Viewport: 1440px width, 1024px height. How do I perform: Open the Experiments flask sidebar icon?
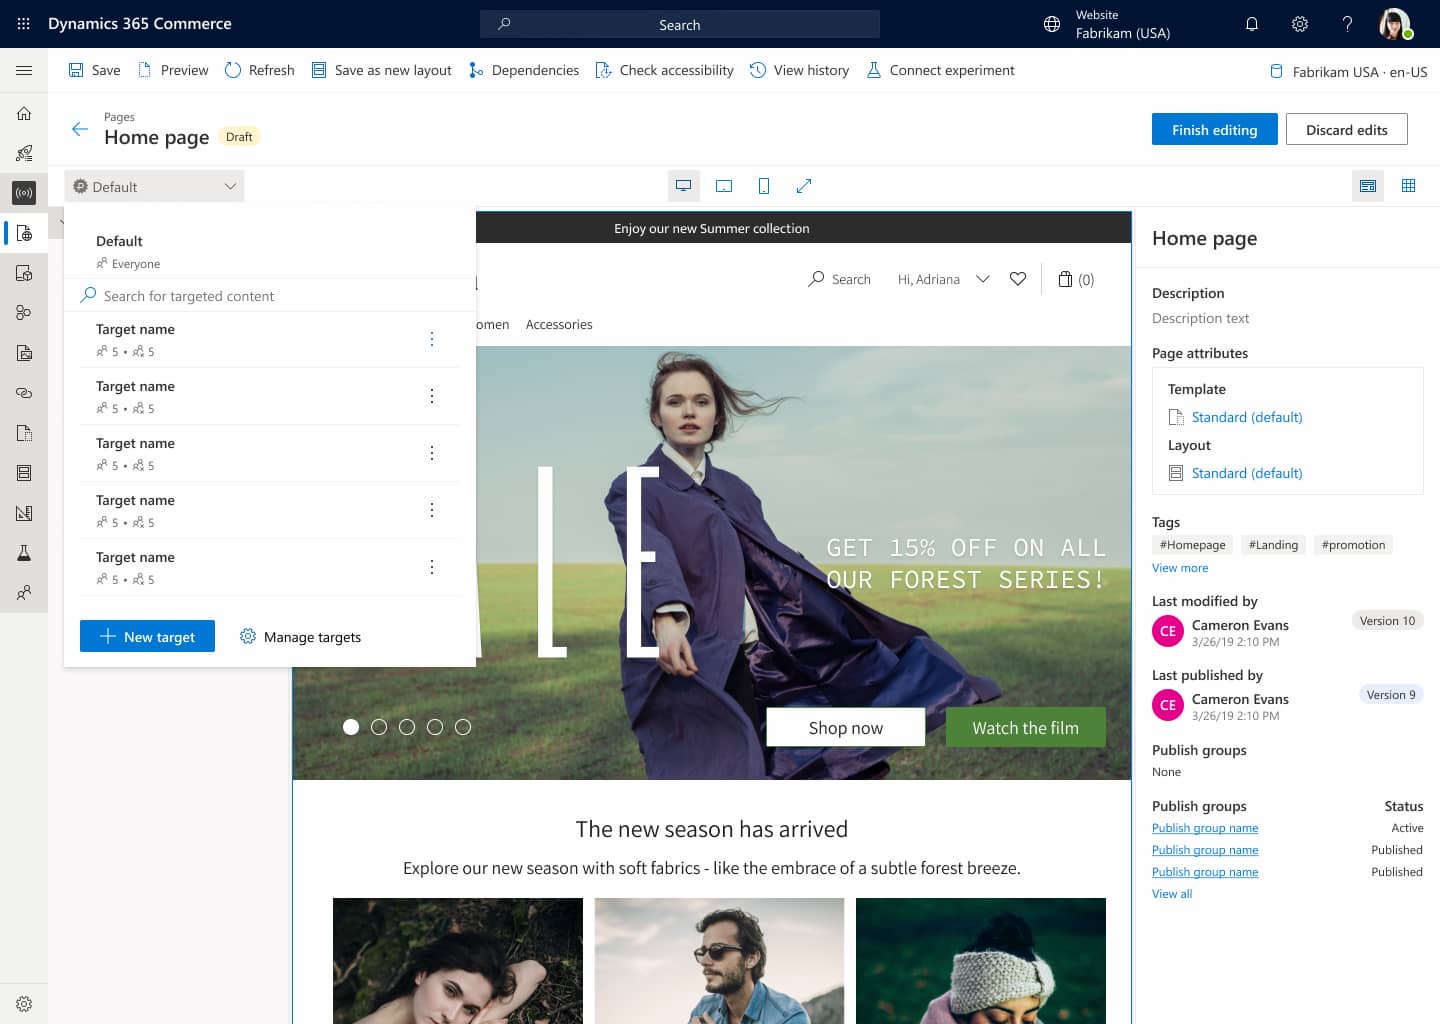[x=24, y=553]
